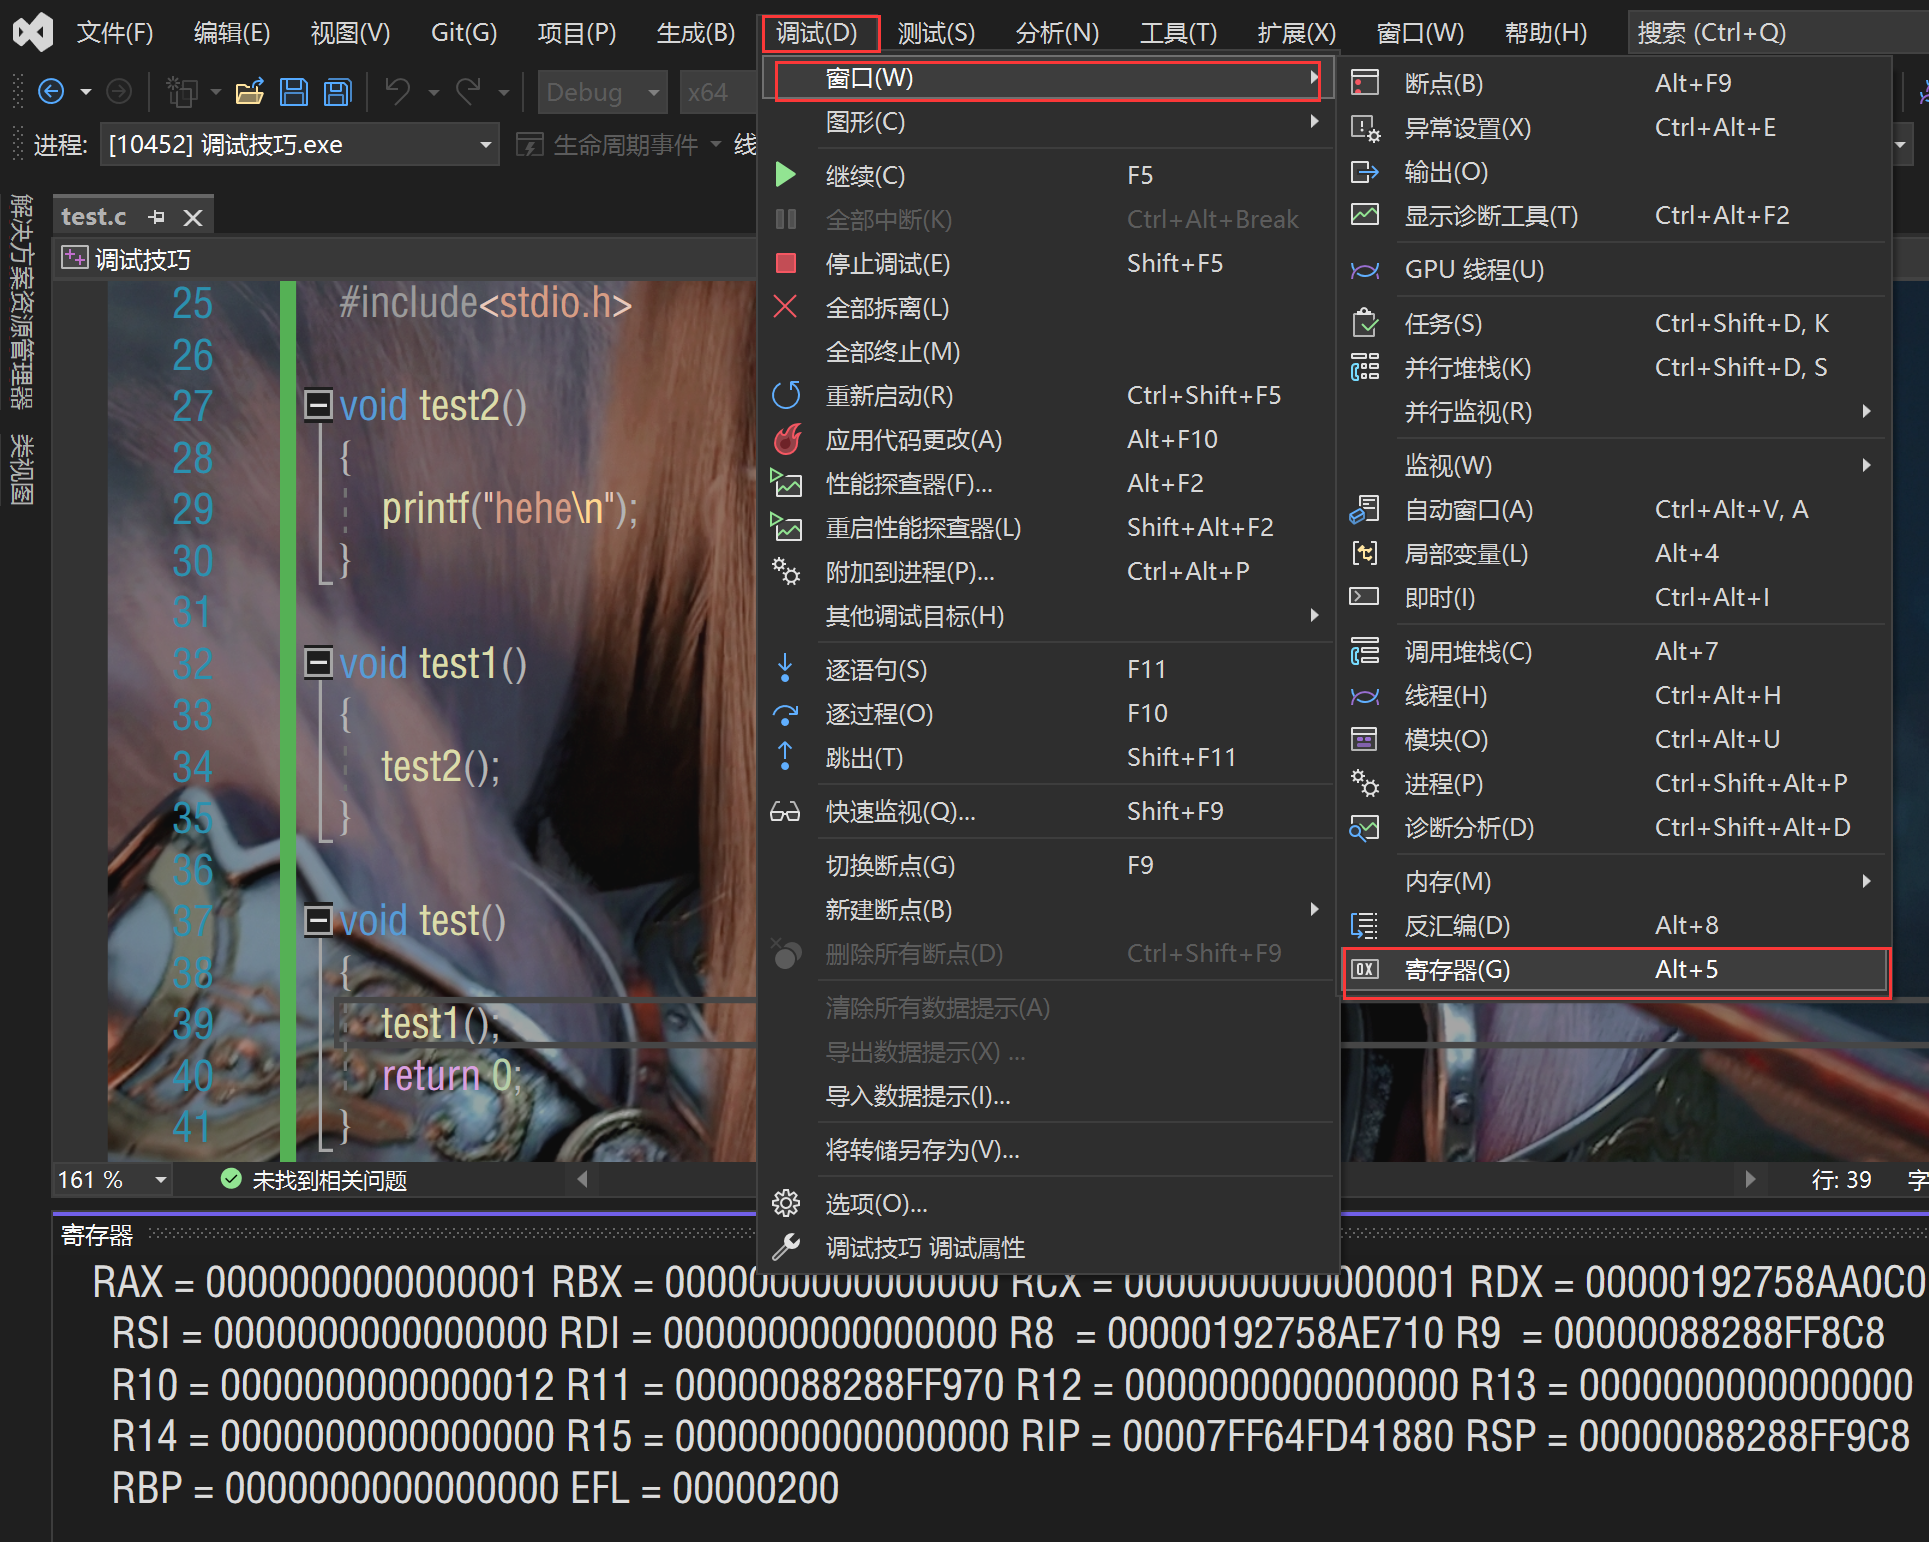Click the debug properties wrench icon
Image resolution: width=1929 pixels, height=1542 pixels.
pyautogui.click(x=786, y=1247)
